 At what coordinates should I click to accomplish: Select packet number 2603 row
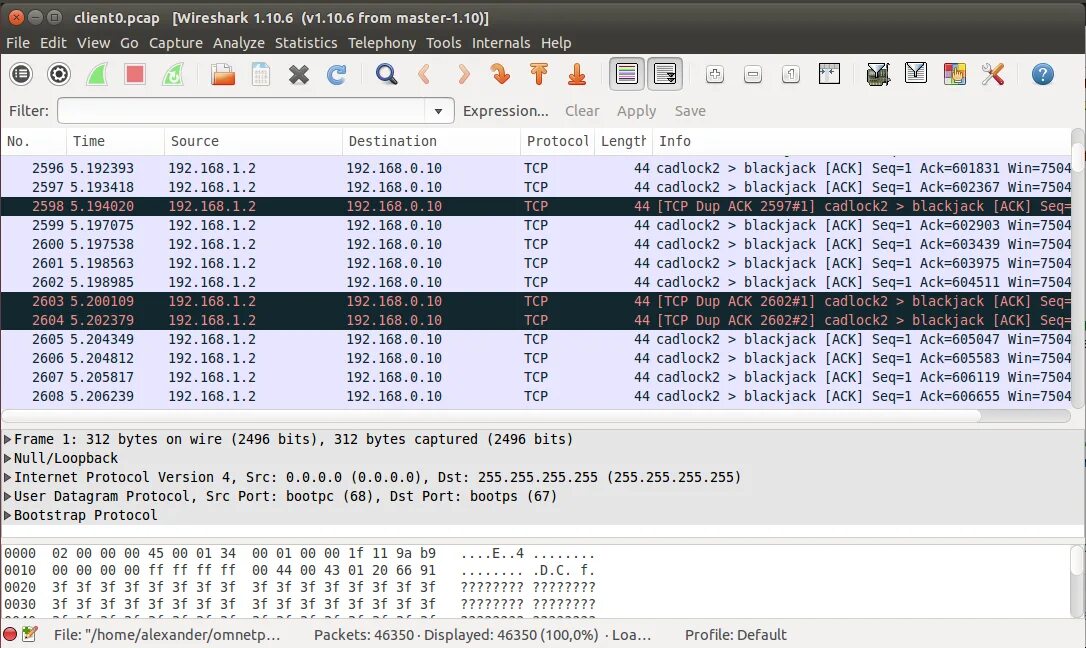click(x=536, y=301)
